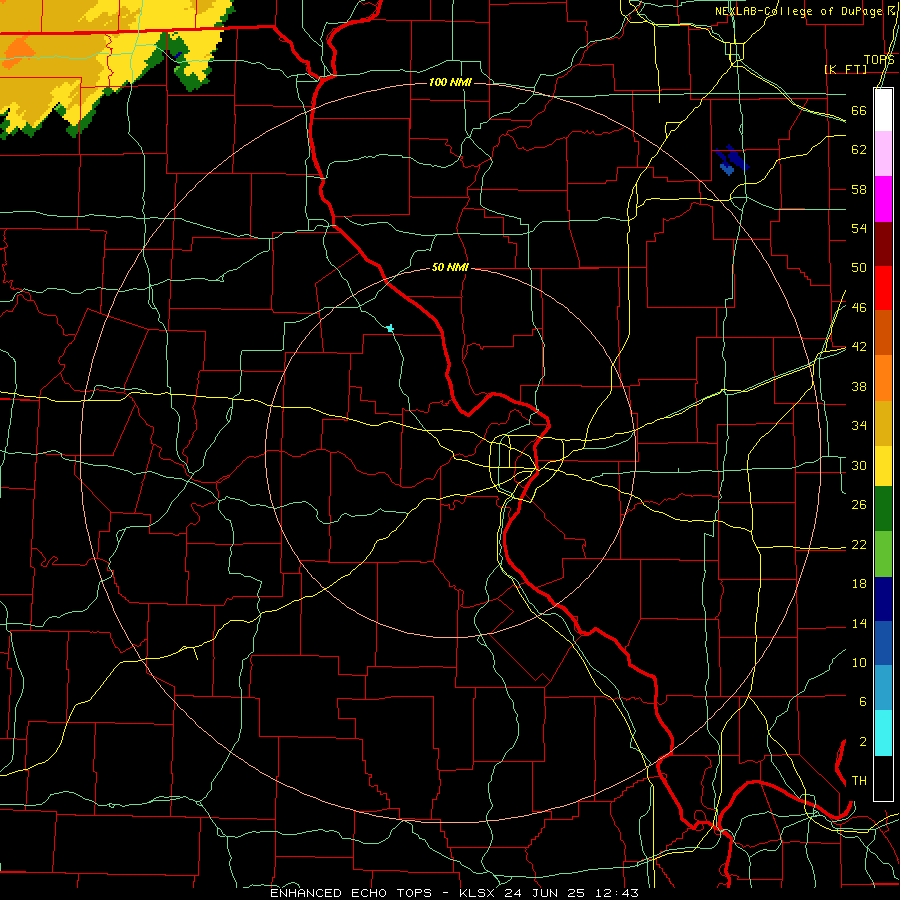900x900 pixels.
Task: Click the gold legend color band
Action: click(883, 423)
